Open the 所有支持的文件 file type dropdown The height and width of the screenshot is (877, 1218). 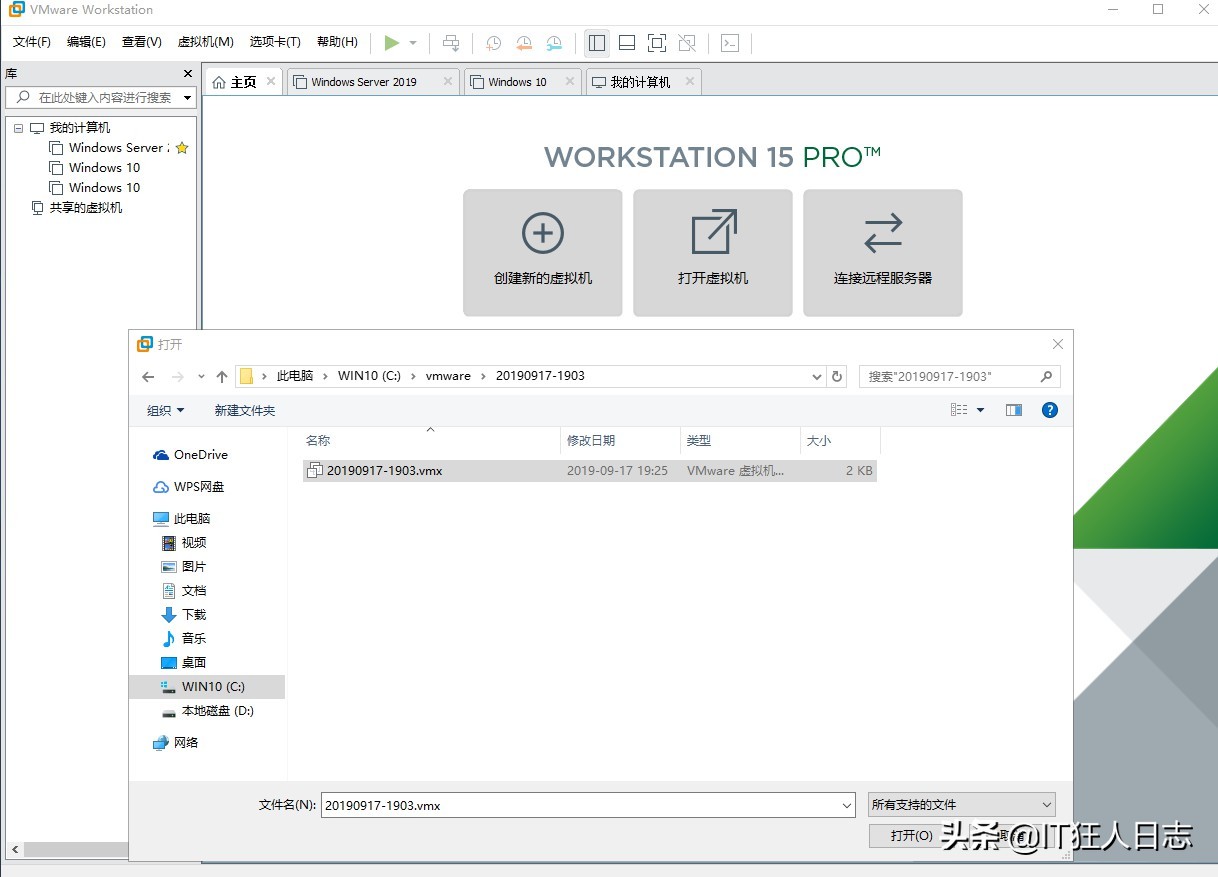[x=961, y=804]
